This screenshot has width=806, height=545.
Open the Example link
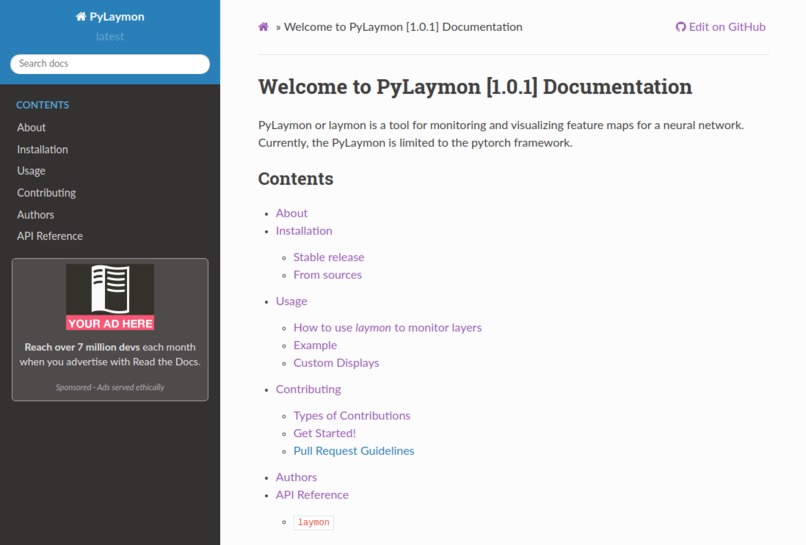[x=315, y=346]
